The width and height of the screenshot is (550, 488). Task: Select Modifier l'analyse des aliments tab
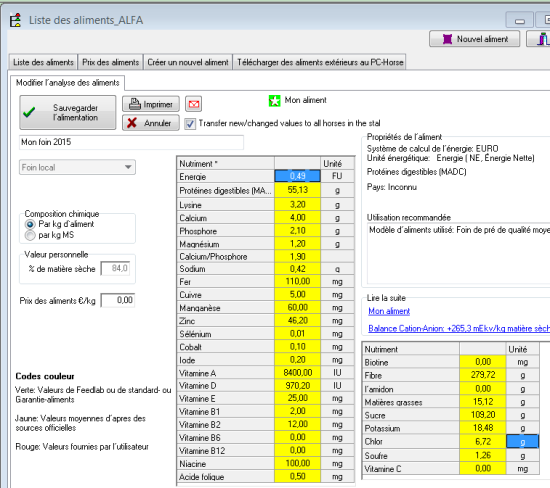[x=67, y=83]
